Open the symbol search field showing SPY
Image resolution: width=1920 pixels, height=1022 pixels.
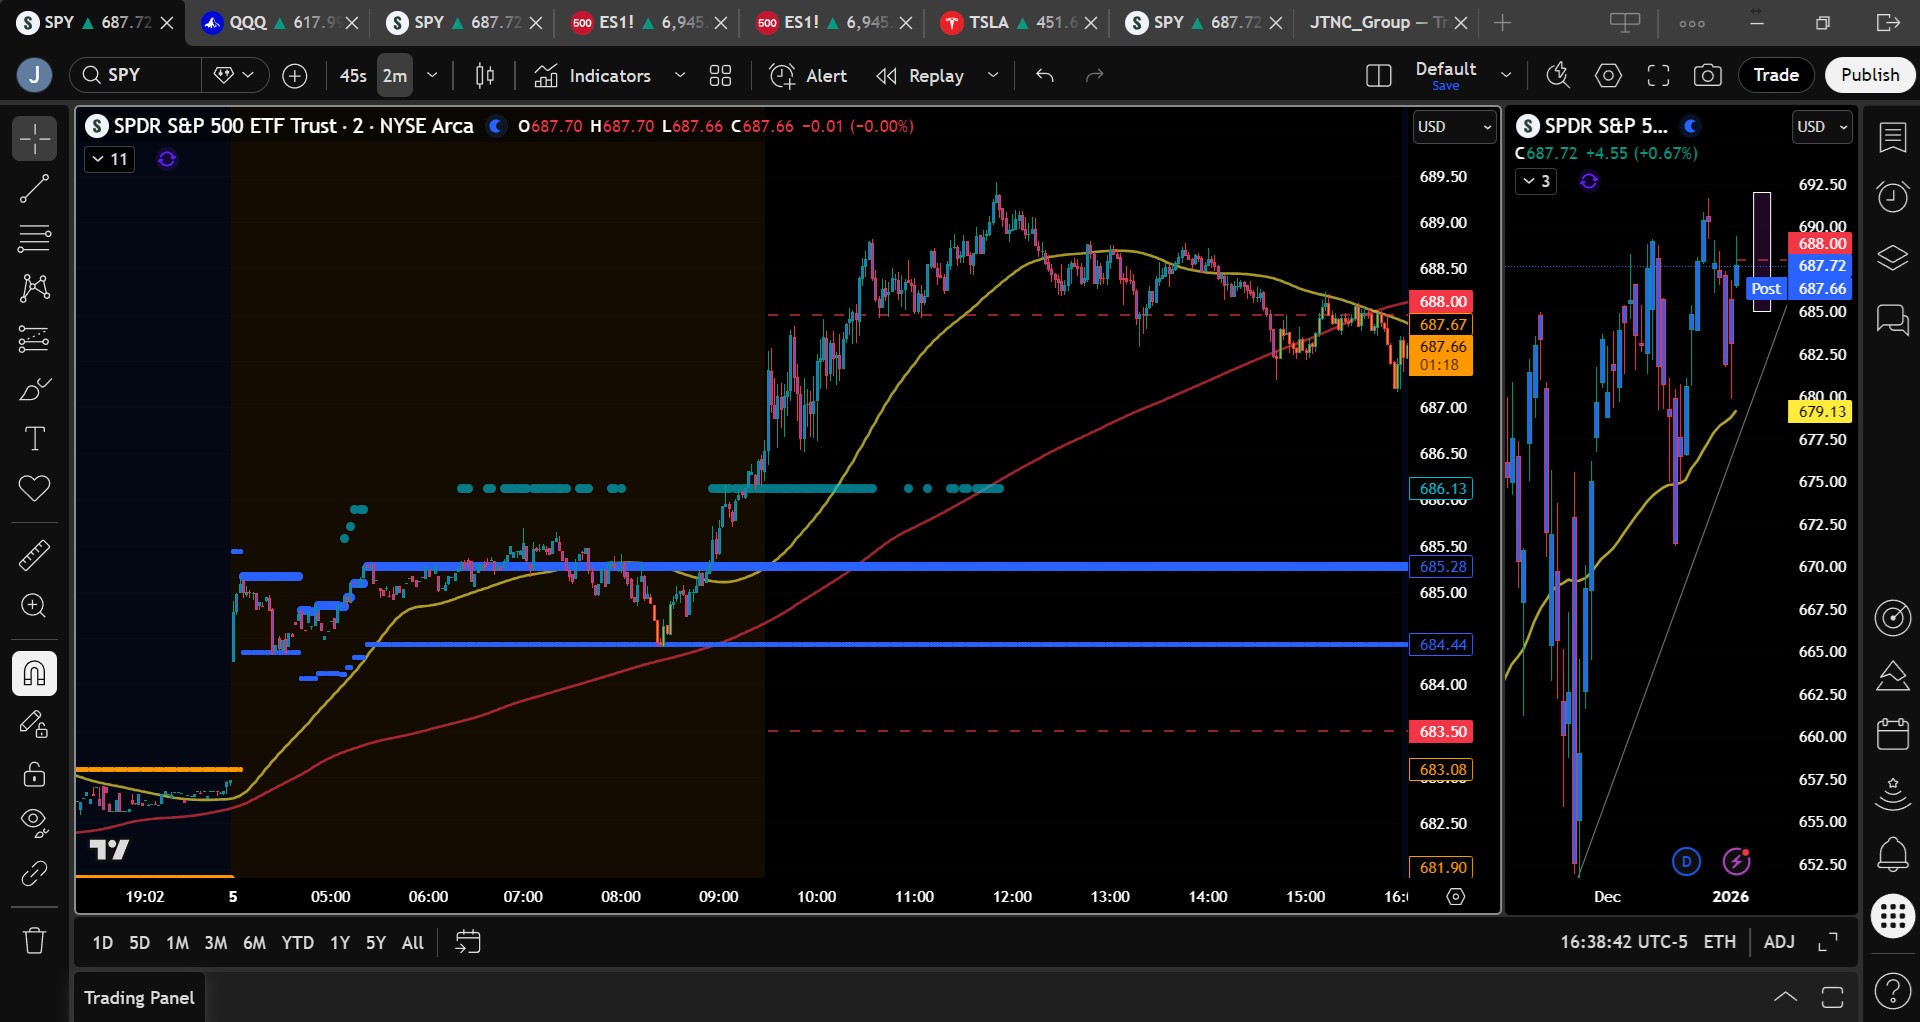[135, 75]
